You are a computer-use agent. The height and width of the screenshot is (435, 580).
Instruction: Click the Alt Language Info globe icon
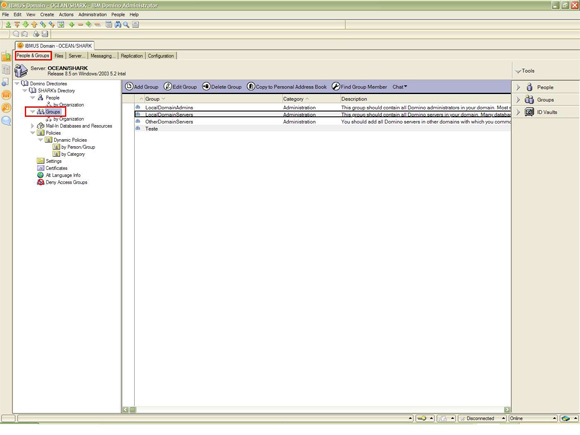[40, 175]
